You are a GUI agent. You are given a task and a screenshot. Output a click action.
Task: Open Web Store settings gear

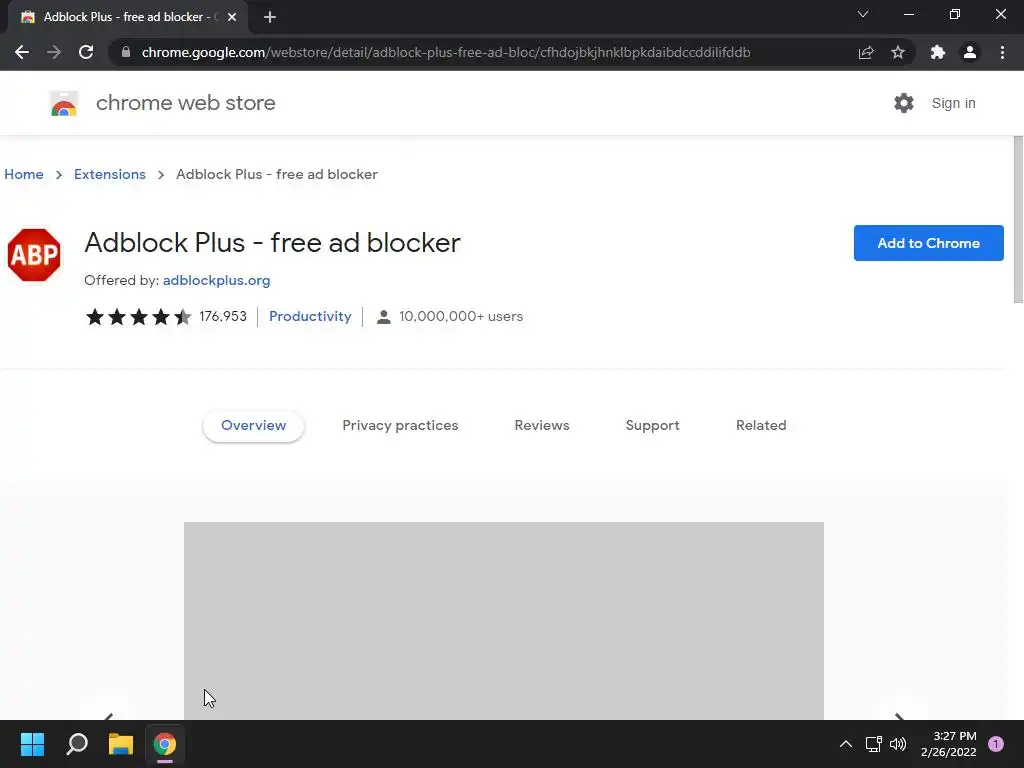(904, 103)
